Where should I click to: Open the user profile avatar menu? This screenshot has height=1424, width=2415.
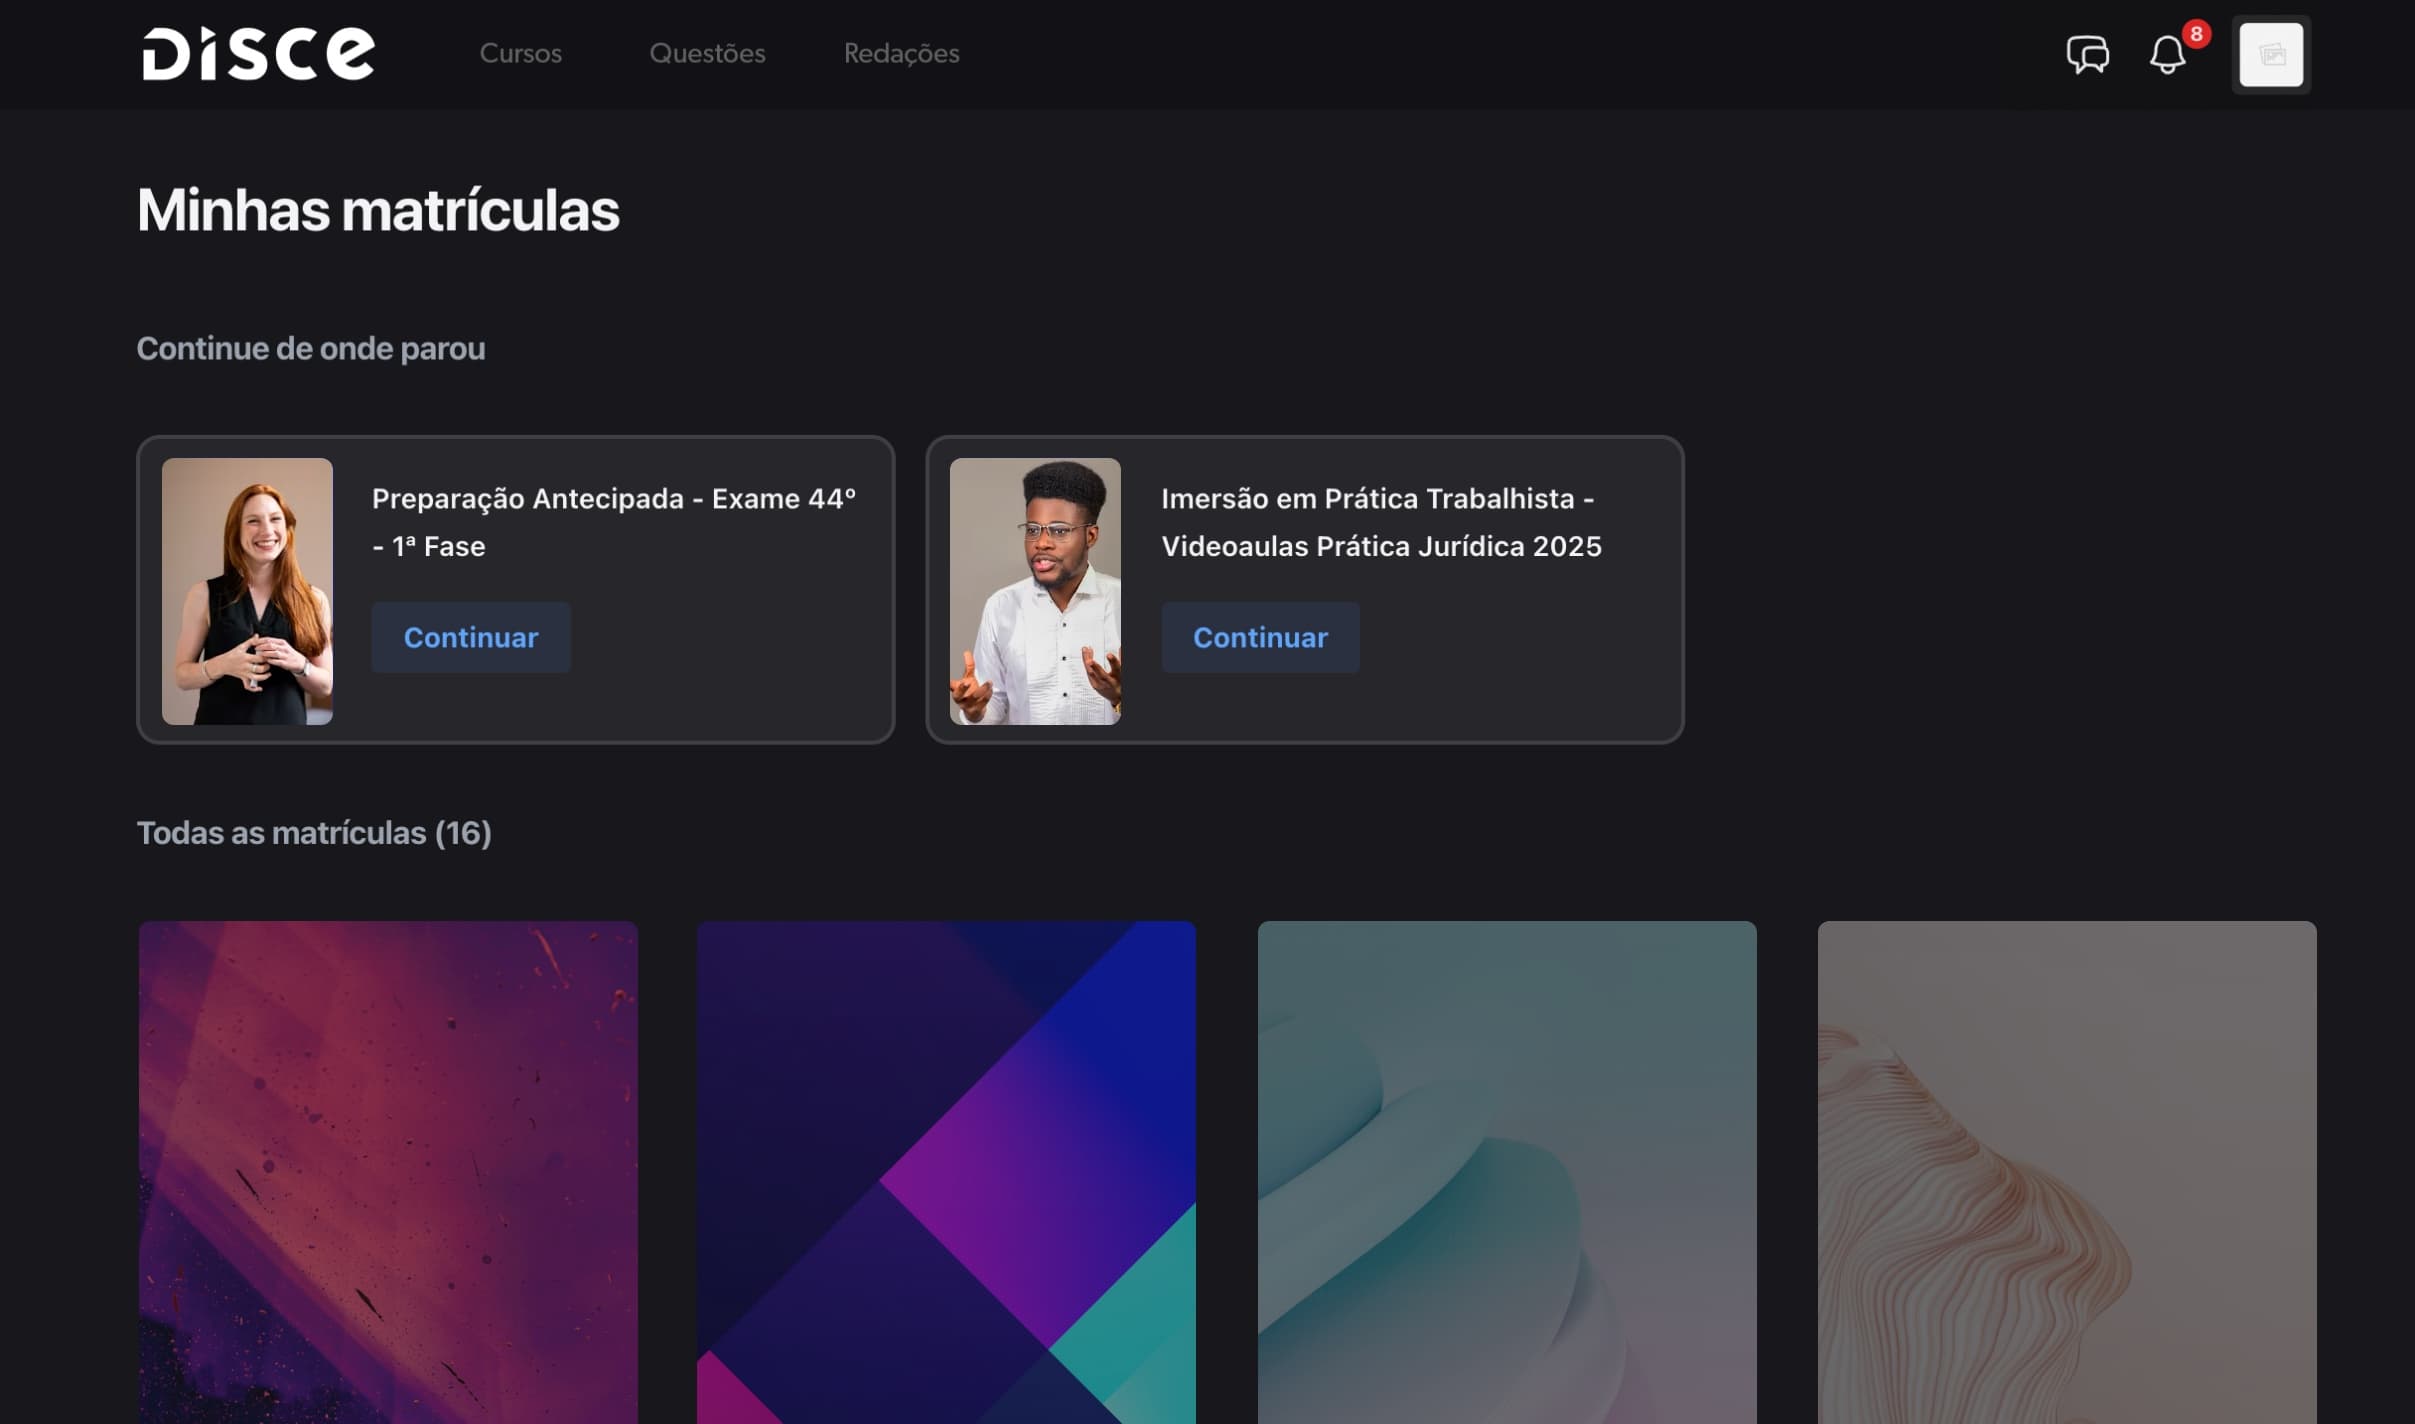tap(2270, 55)
